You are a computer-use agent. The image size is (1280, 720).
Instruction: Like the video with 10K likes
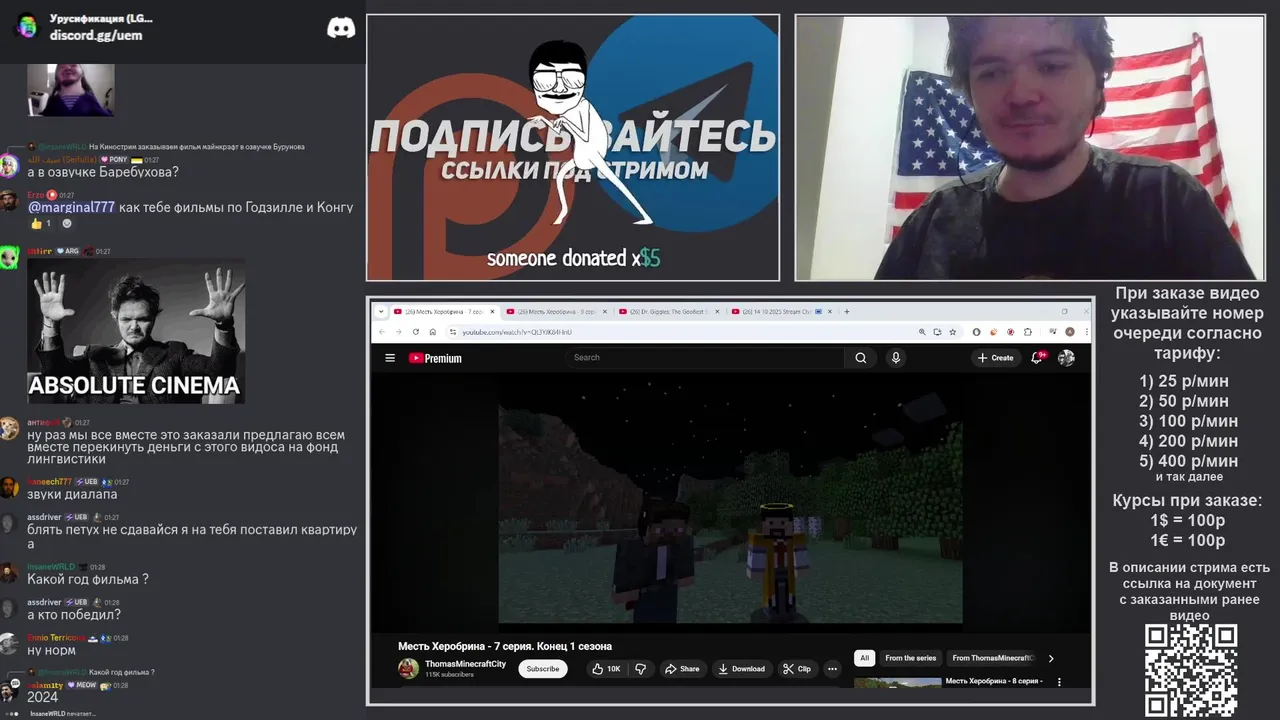tap(605, 669)
